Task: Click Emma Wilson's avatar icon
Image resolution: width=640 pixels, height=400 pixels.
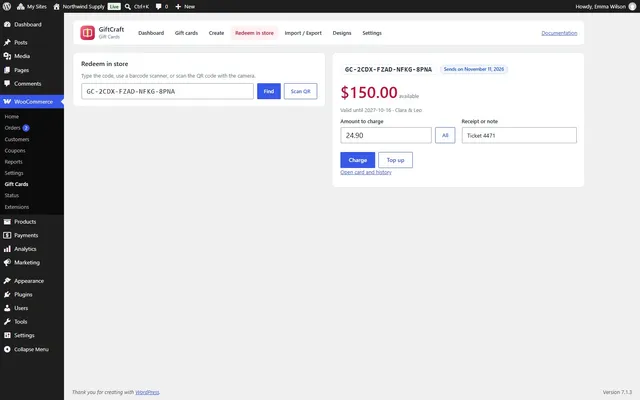Action: [x=632, y=7]
